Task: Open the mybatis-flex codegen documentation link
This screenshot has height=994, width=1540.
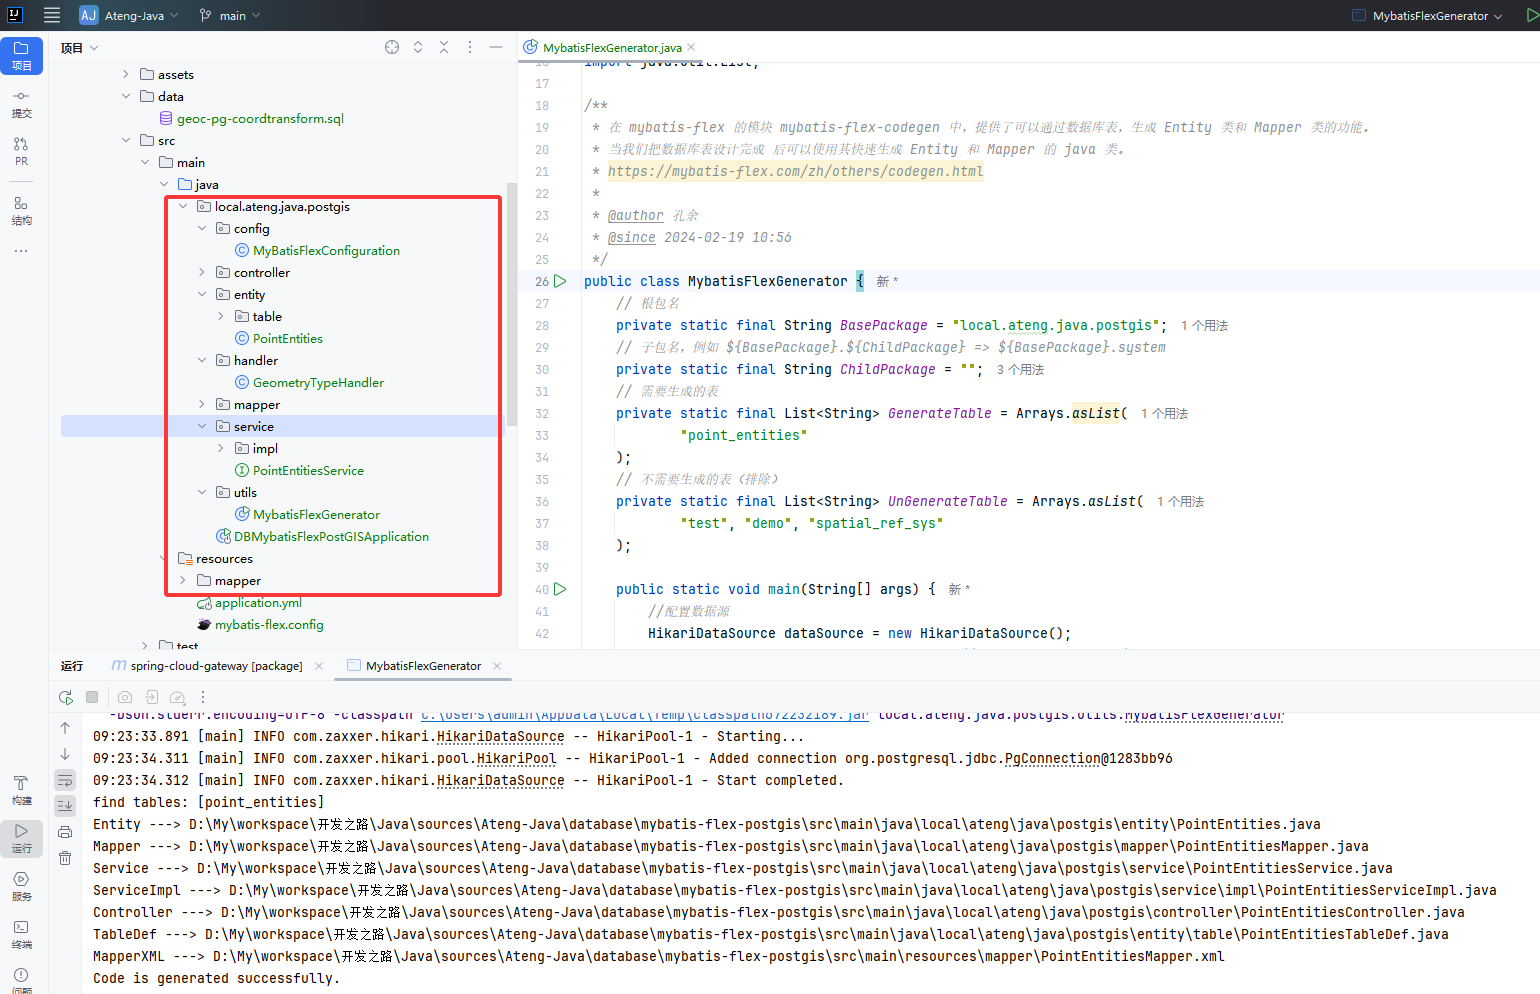Action: pos(795,171)
